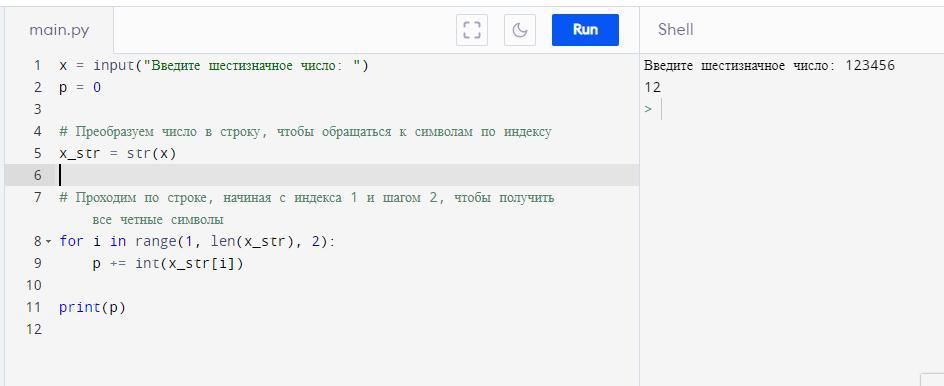Click the 'for i in range' line
This screenshot has height=386, width=944.
pyautogui.click(x=197, y=241)
